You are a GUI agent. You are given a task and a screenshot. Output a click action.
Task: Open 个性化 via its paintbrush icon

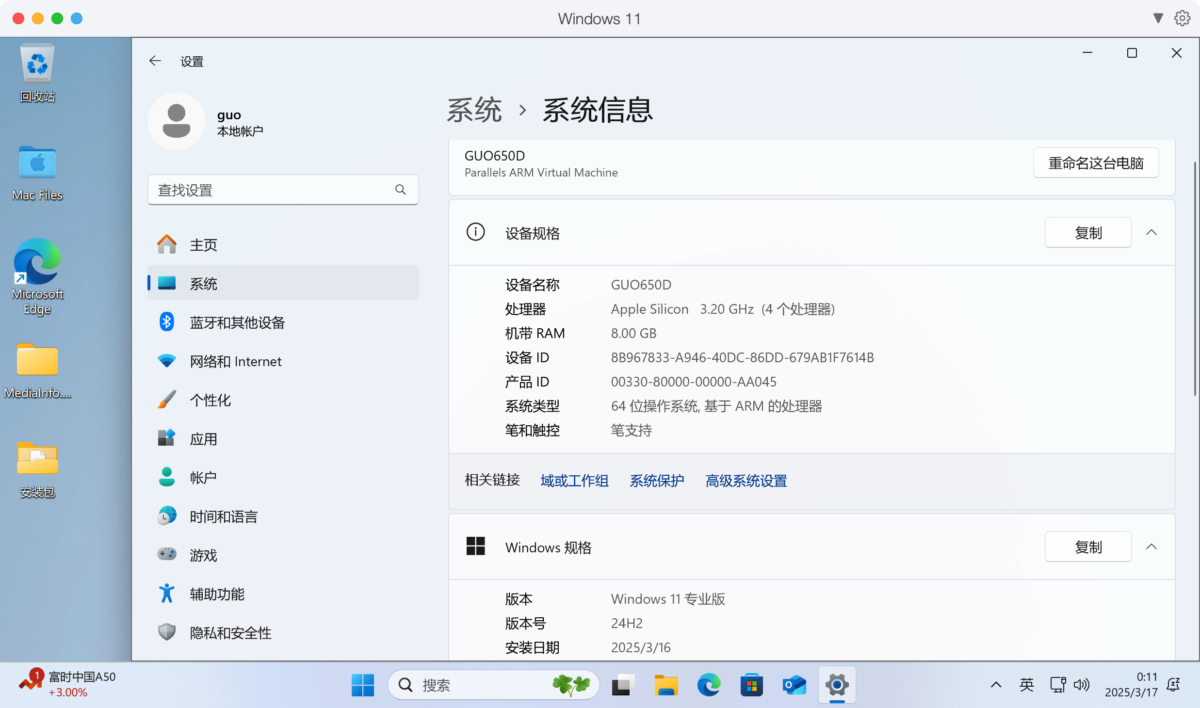[x=167, y=400]
